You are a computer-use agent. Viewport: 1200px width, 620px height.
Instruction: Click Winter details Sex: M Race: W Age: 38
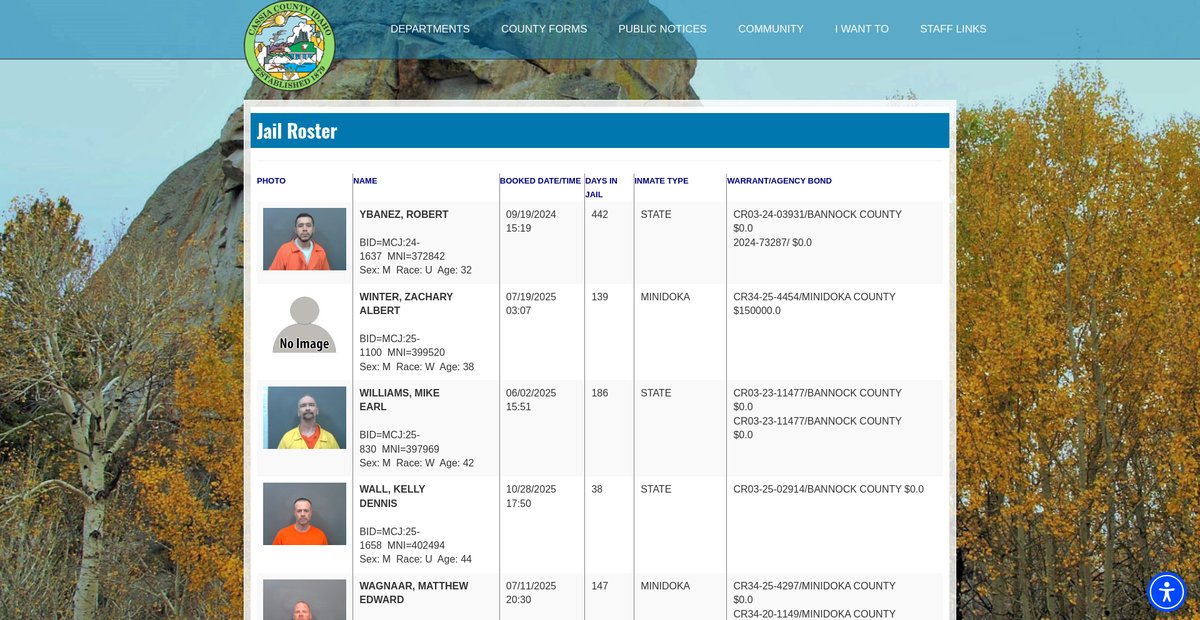click(x=417, y=367)
